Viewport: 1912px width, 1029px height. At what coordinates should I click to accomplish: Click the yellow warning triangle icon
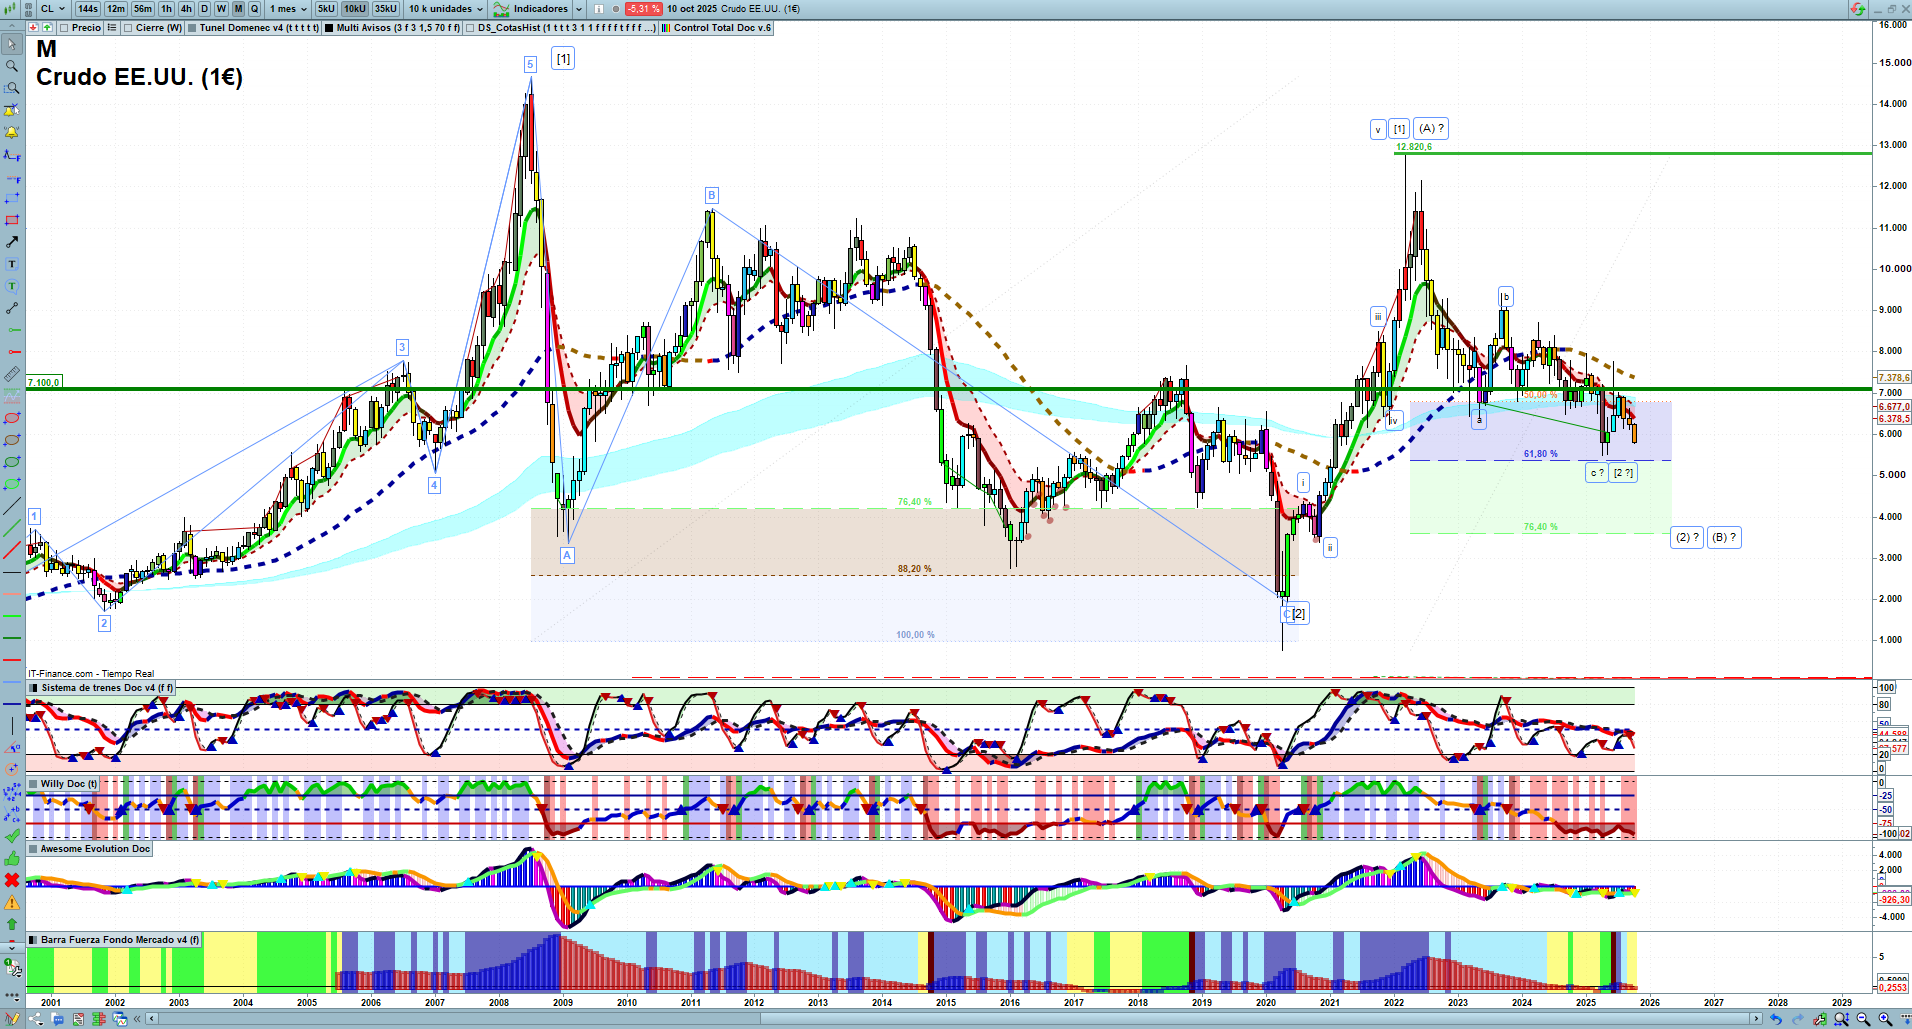tap(12, 903)
